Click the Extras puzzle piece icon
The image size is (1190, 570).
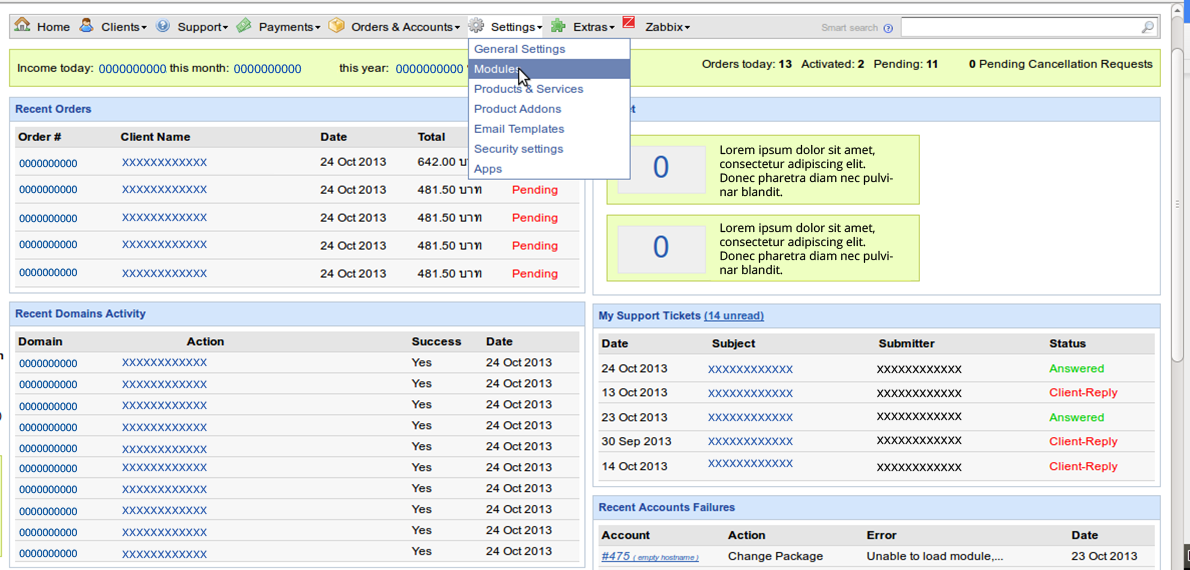tap(558, 25)
